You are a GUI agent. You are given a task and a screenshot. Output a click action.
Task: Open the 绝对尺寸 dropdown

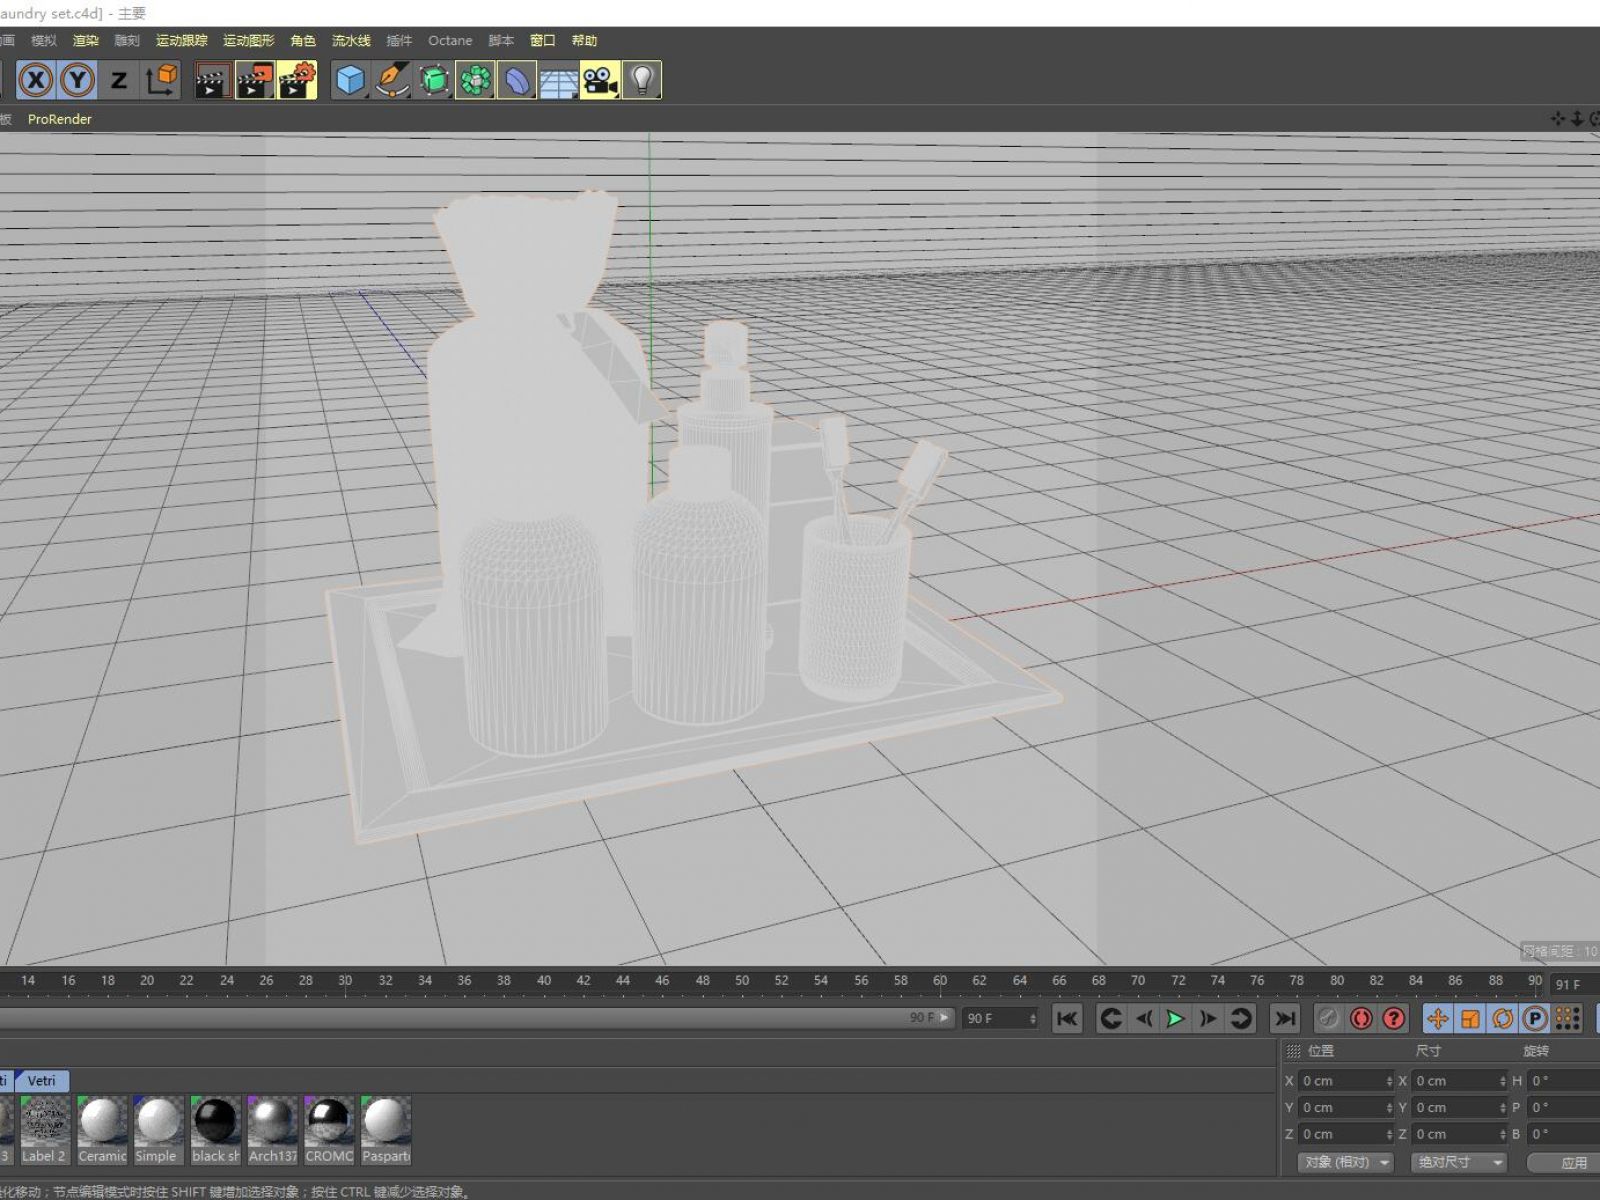(x=1459, y=1162)
